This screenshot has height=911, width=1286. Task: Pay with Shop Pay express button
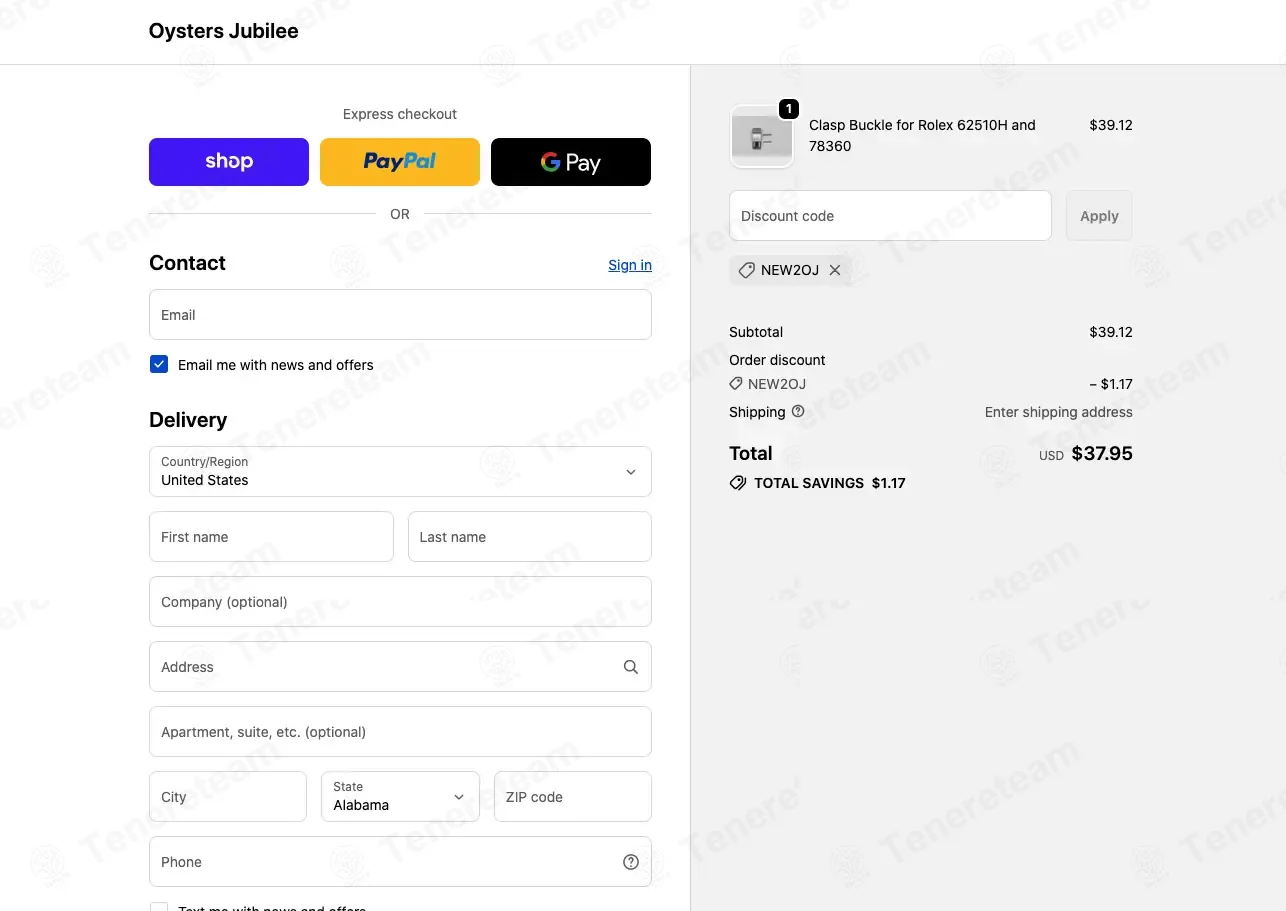point(229,162)
